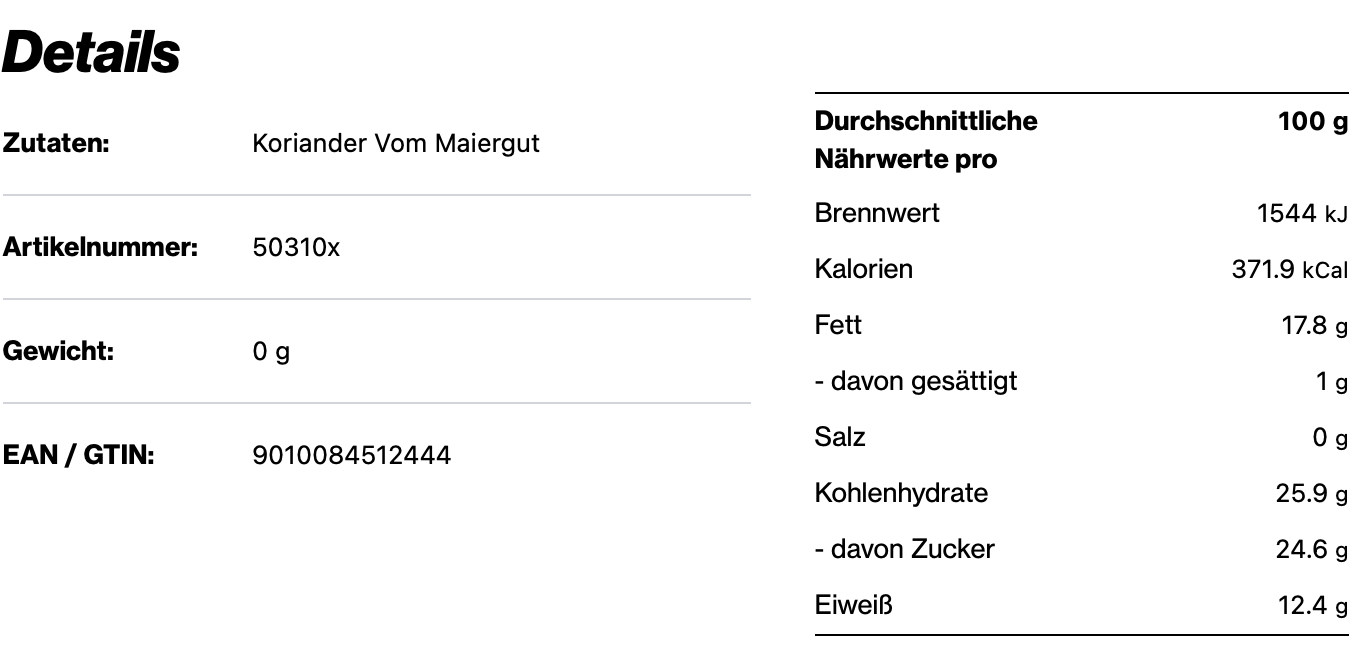Click the Kalorien row label
The height and width of the screenshot is (646, 1360).
point(864,269)
